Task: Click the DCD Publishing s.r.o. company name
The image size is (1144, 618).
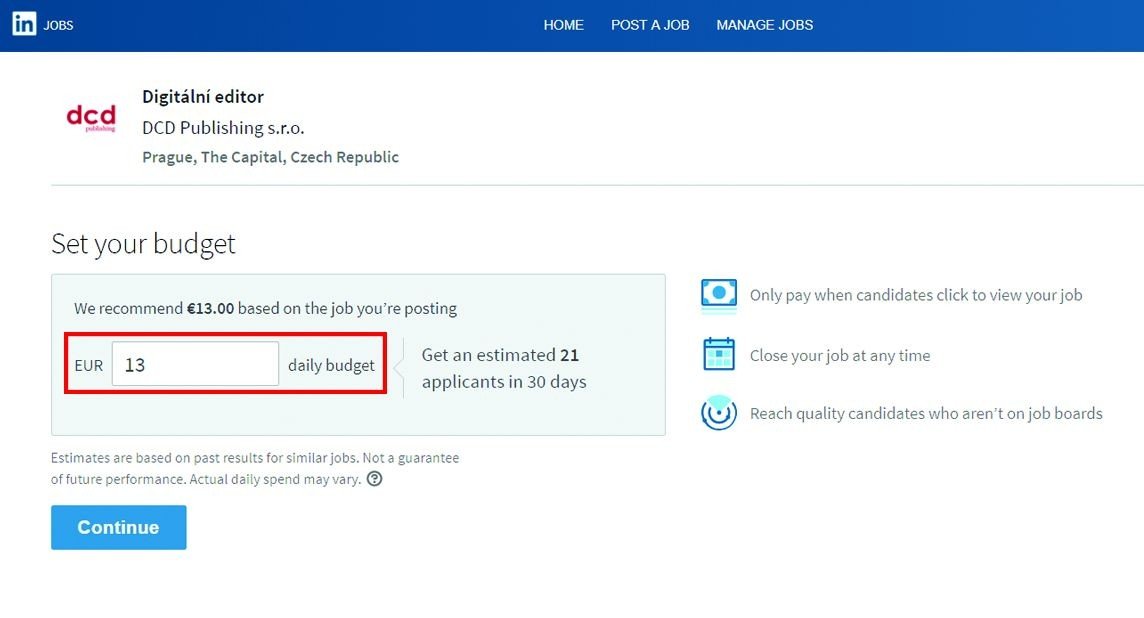Action: point(223,128)
